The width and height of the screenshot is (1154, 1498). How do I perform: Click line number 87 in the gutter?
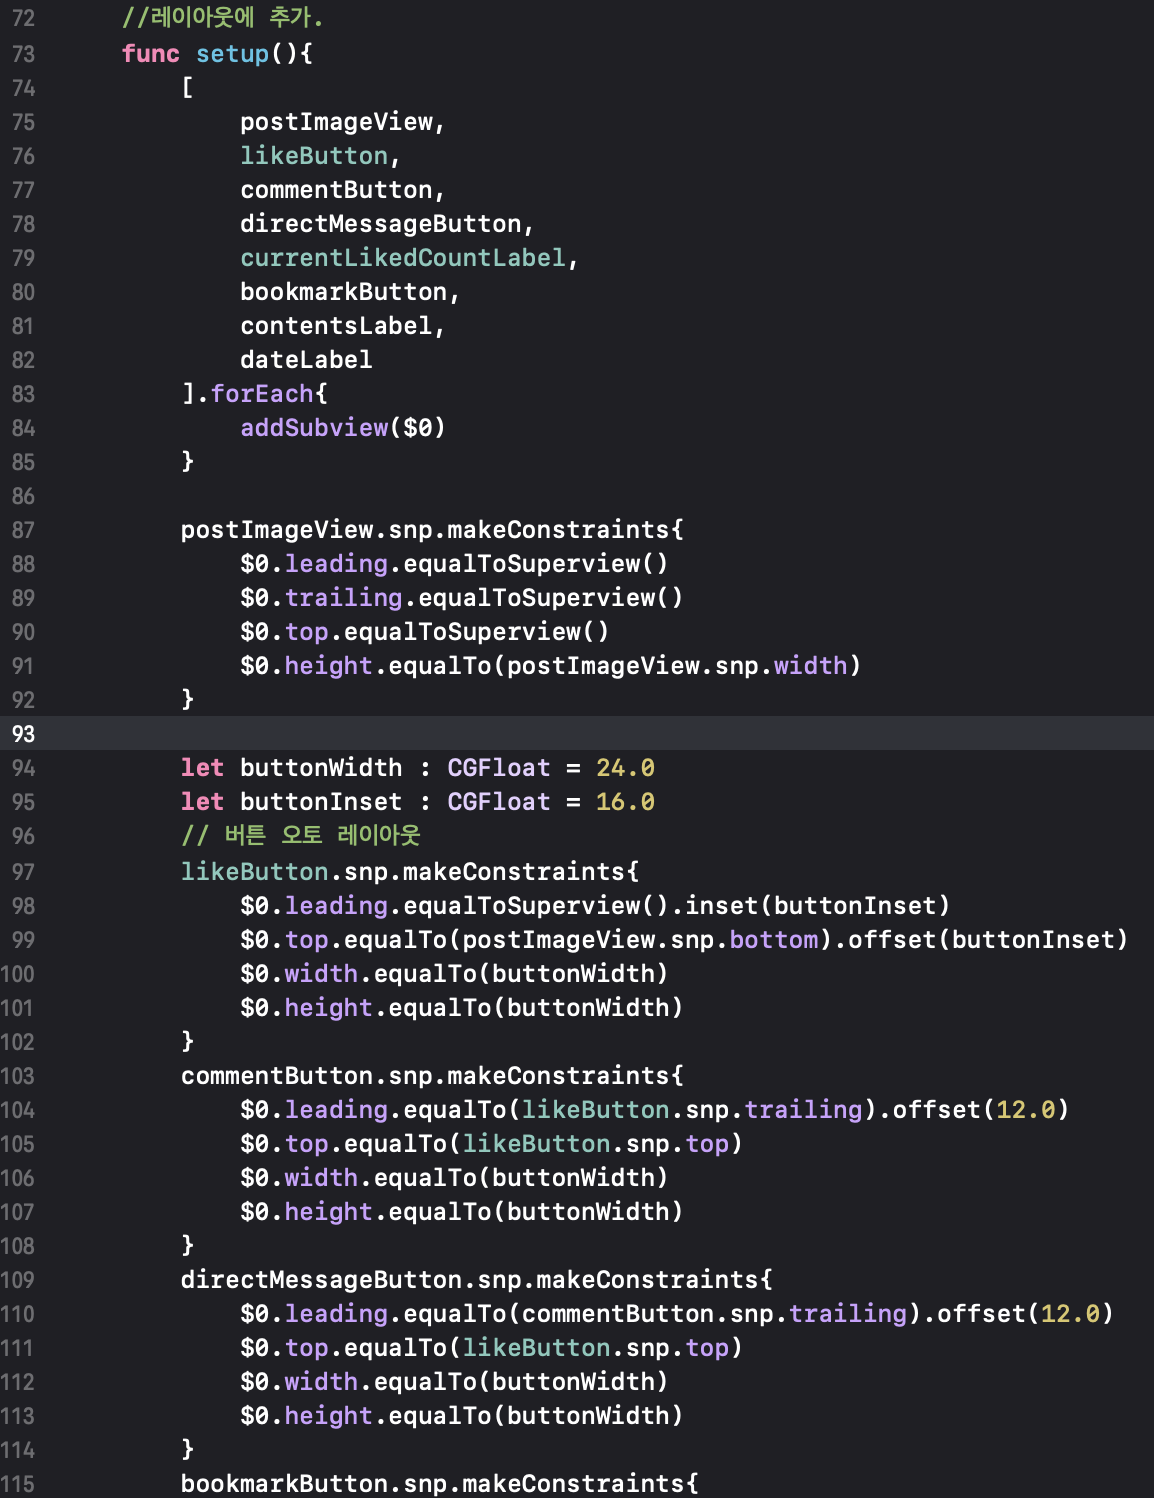pyautogui.click(x=23, y=530)
